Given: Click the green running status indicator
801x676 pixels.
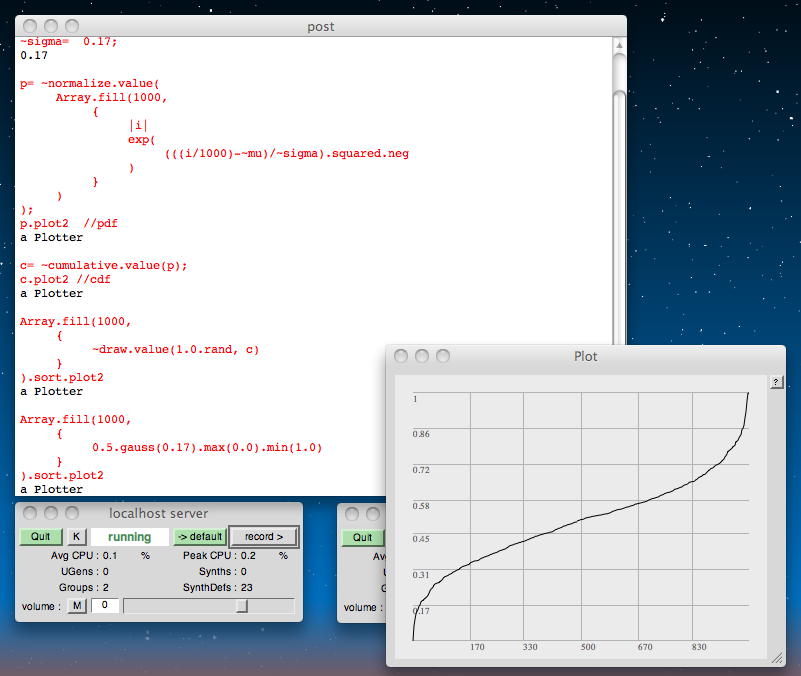Looking at the screenshot, I should (129, 537).
